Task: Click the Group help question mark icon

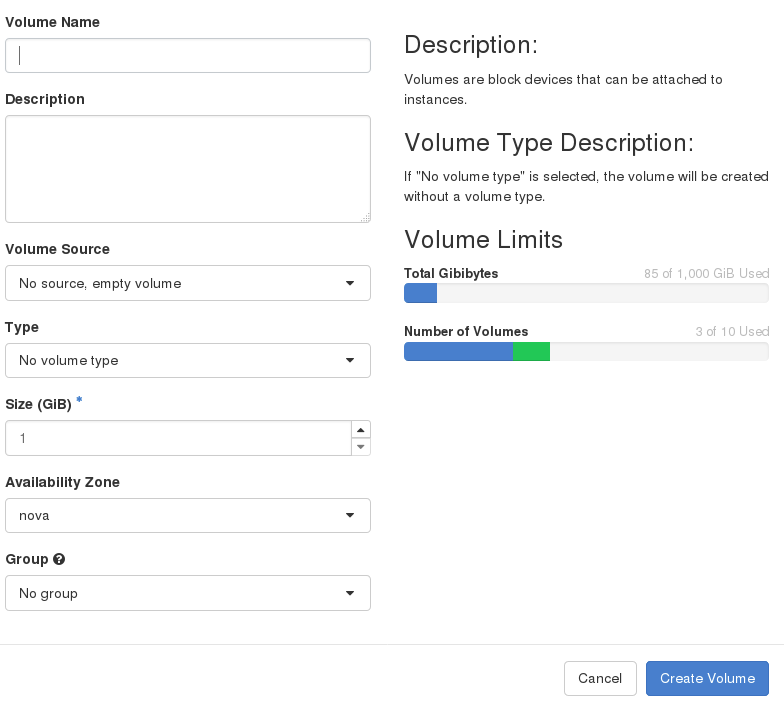Action: (59, 560)
